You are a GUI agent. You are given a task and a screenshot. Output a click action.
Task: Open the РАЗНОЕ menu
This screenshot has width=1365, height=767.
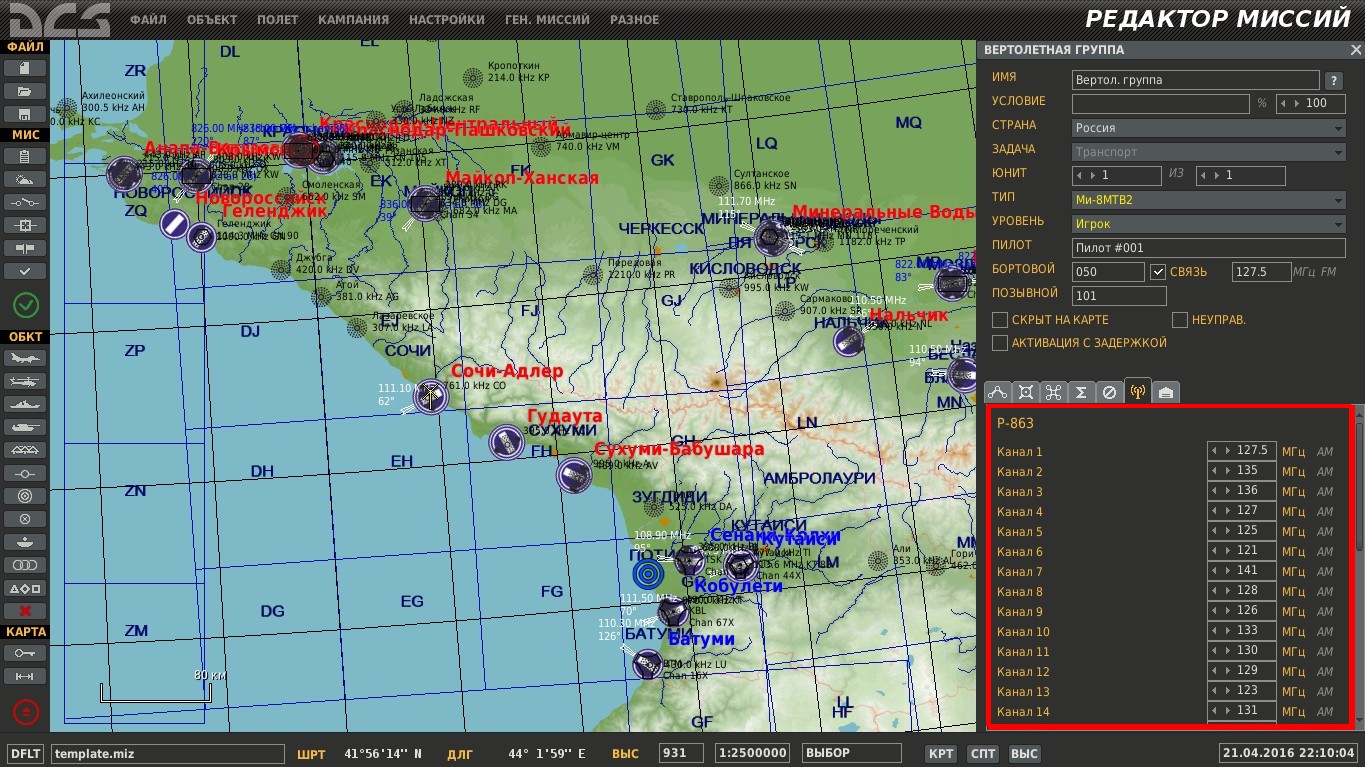635,20
